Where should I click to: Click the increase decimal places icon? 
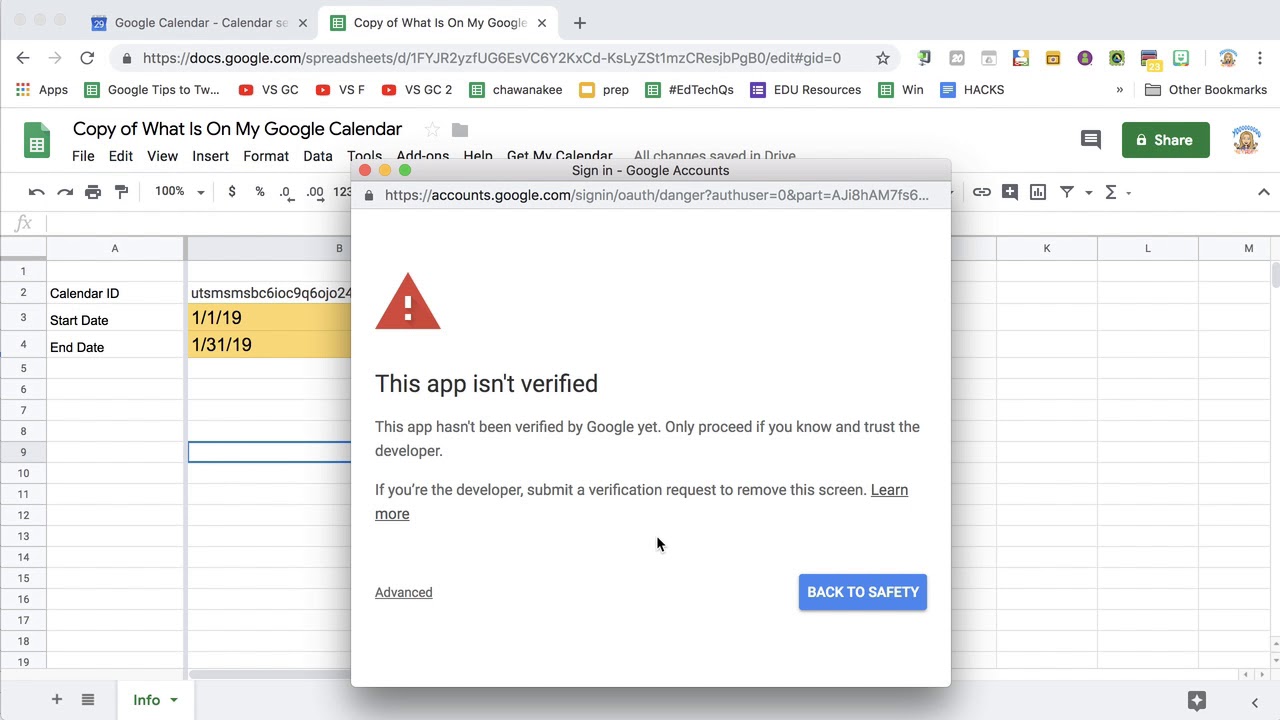315,192
